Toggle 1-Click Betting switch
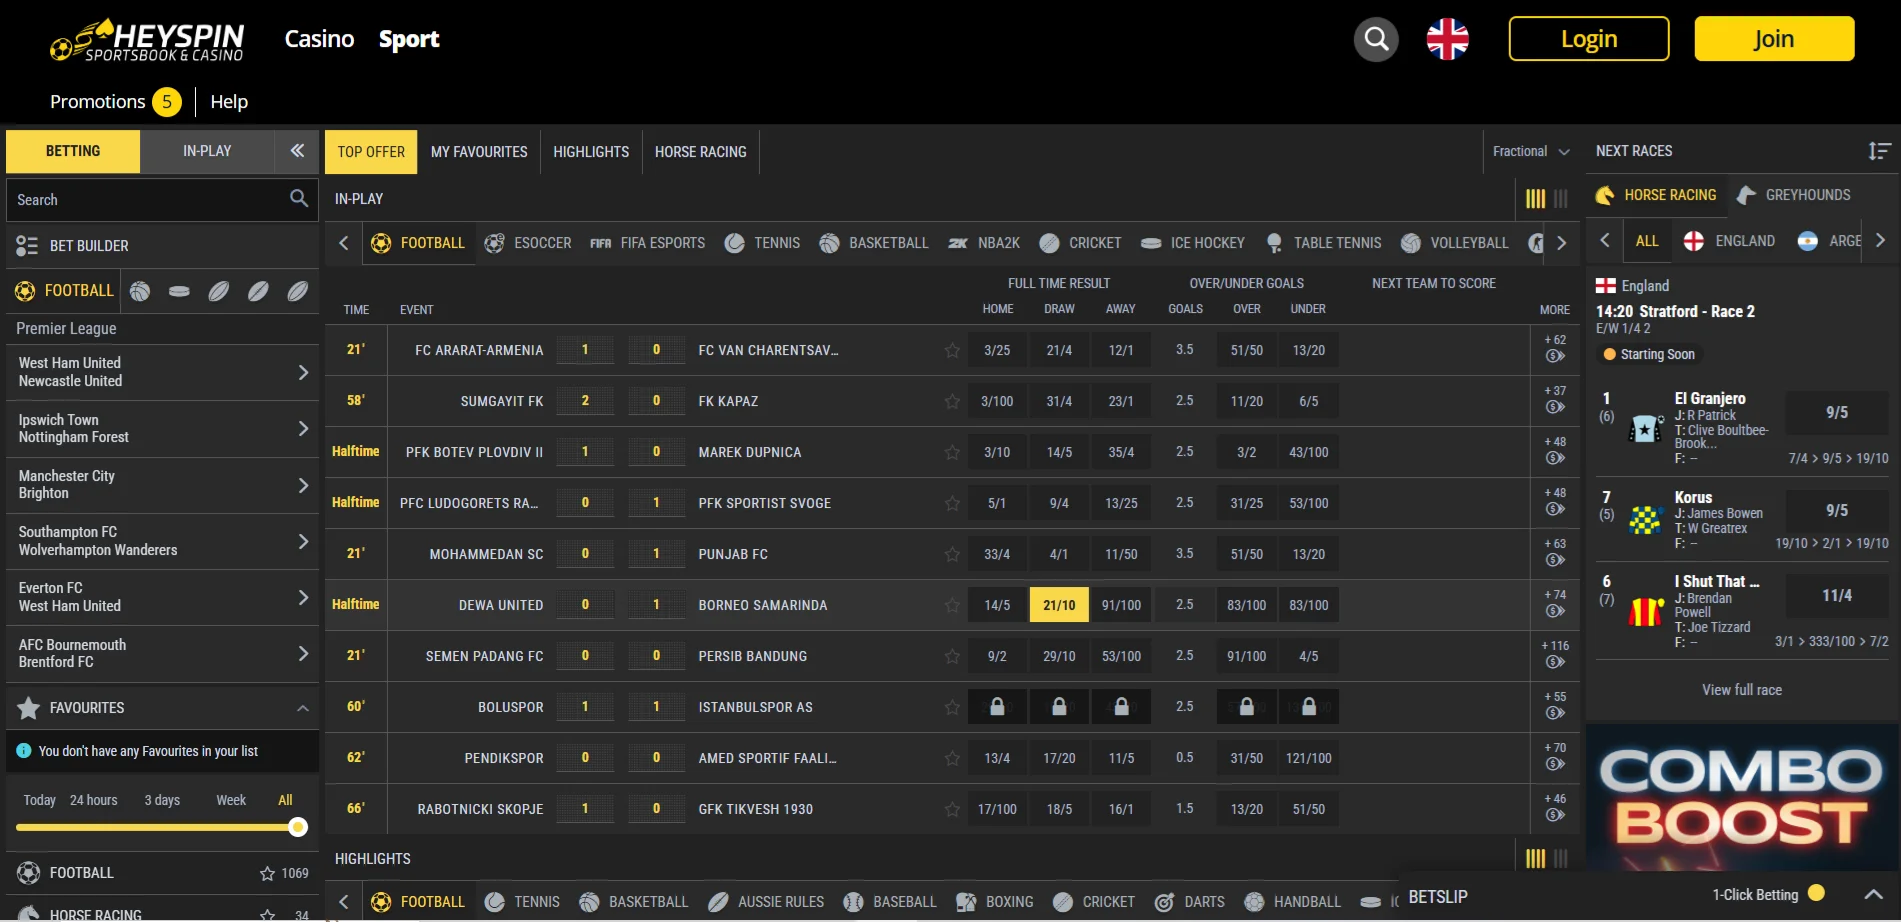 tap(1816, 894)
